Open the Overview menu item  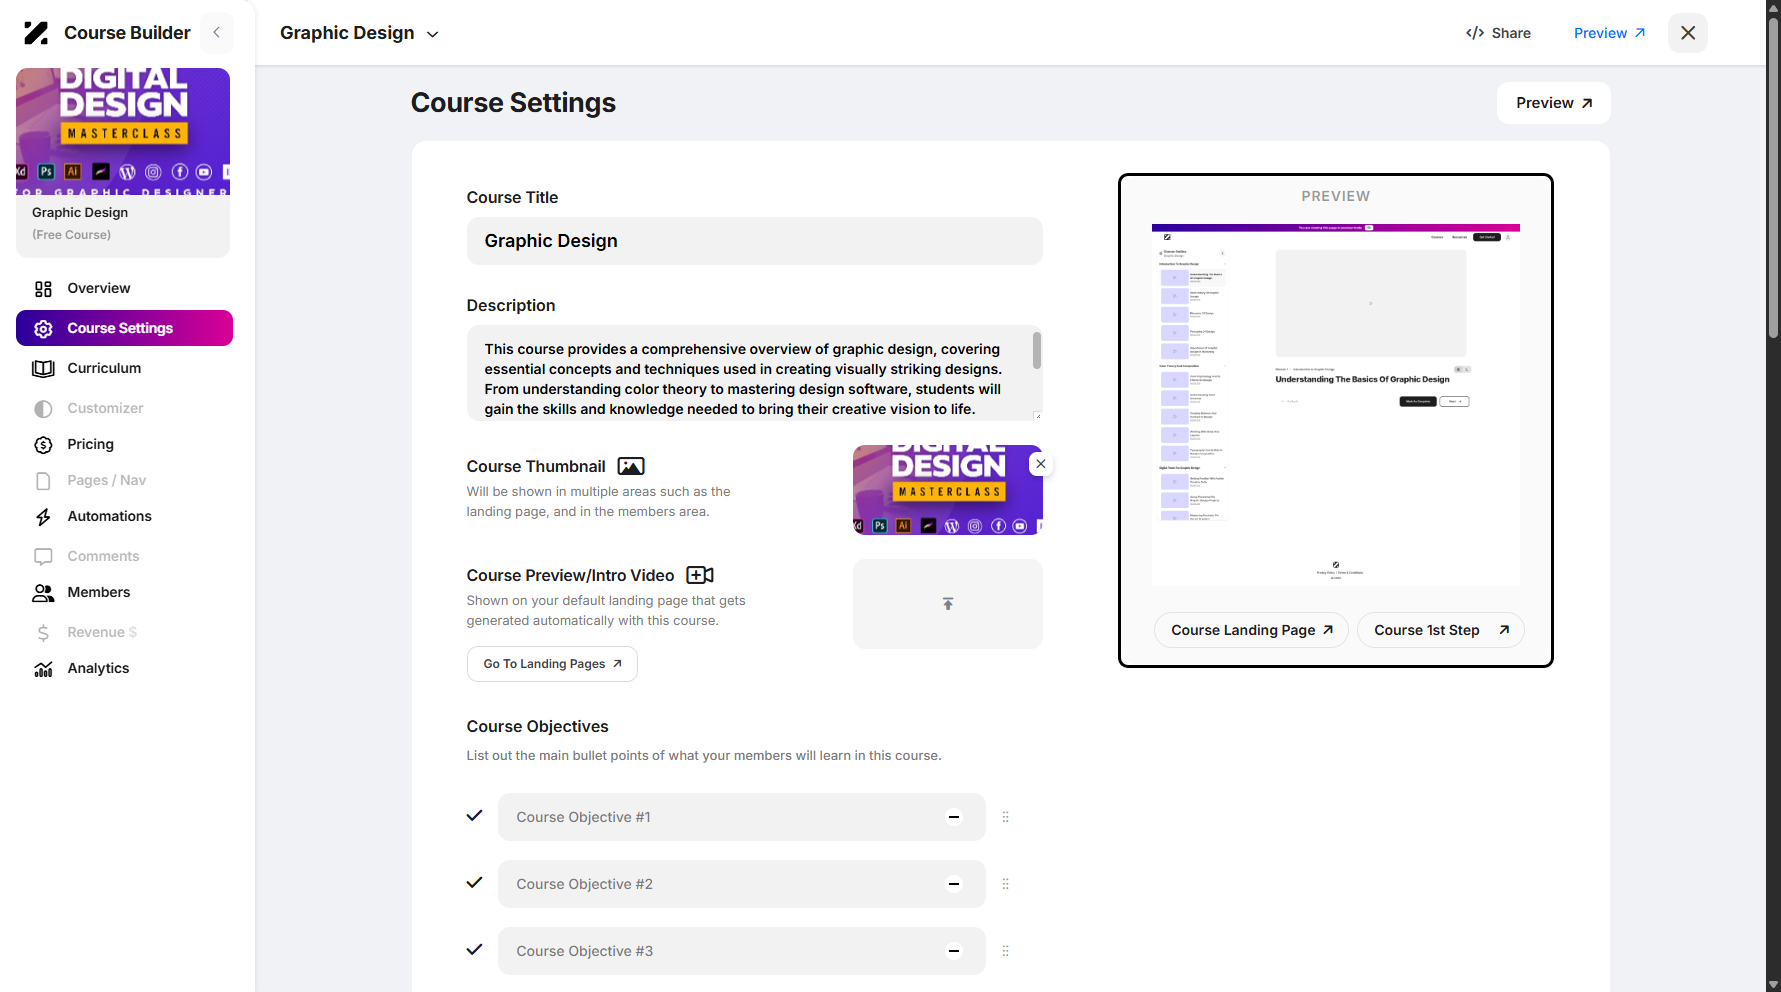pos(124,288)
